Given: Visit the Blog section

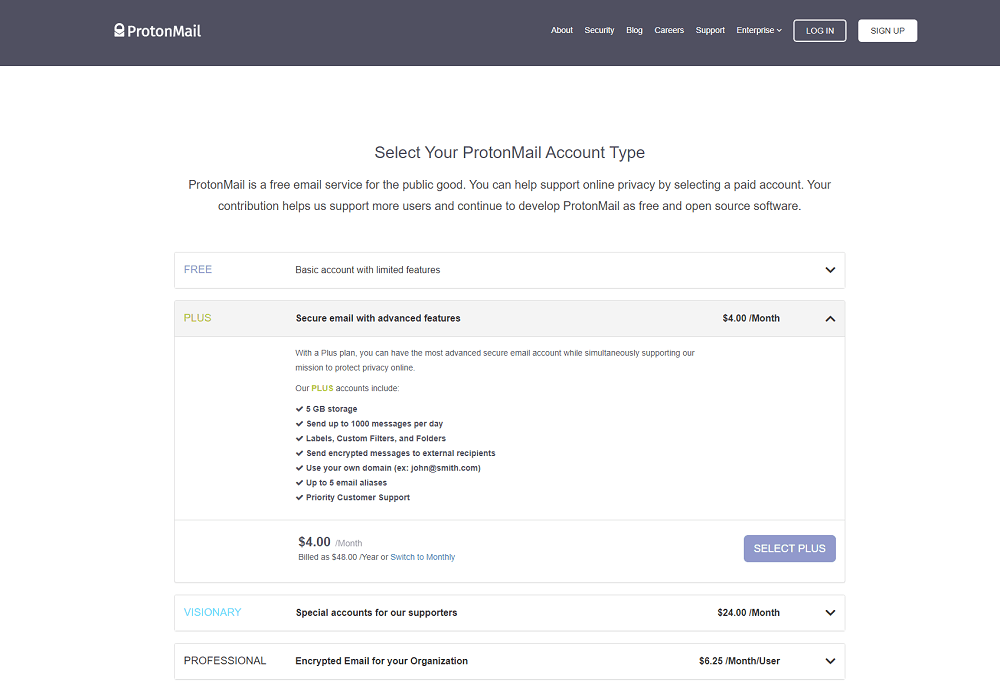Looking at the screenshot, I should (x=634, y=30).
